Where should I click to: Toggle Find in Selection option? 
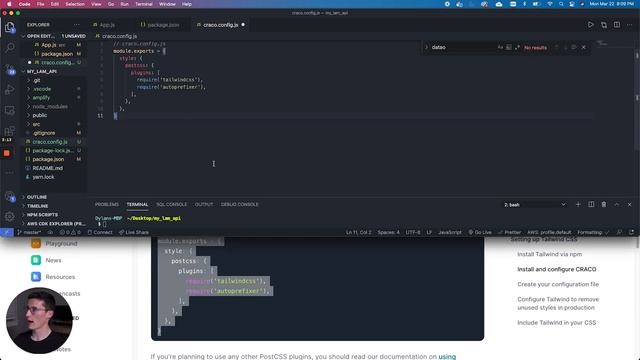[x=574, y=47]
